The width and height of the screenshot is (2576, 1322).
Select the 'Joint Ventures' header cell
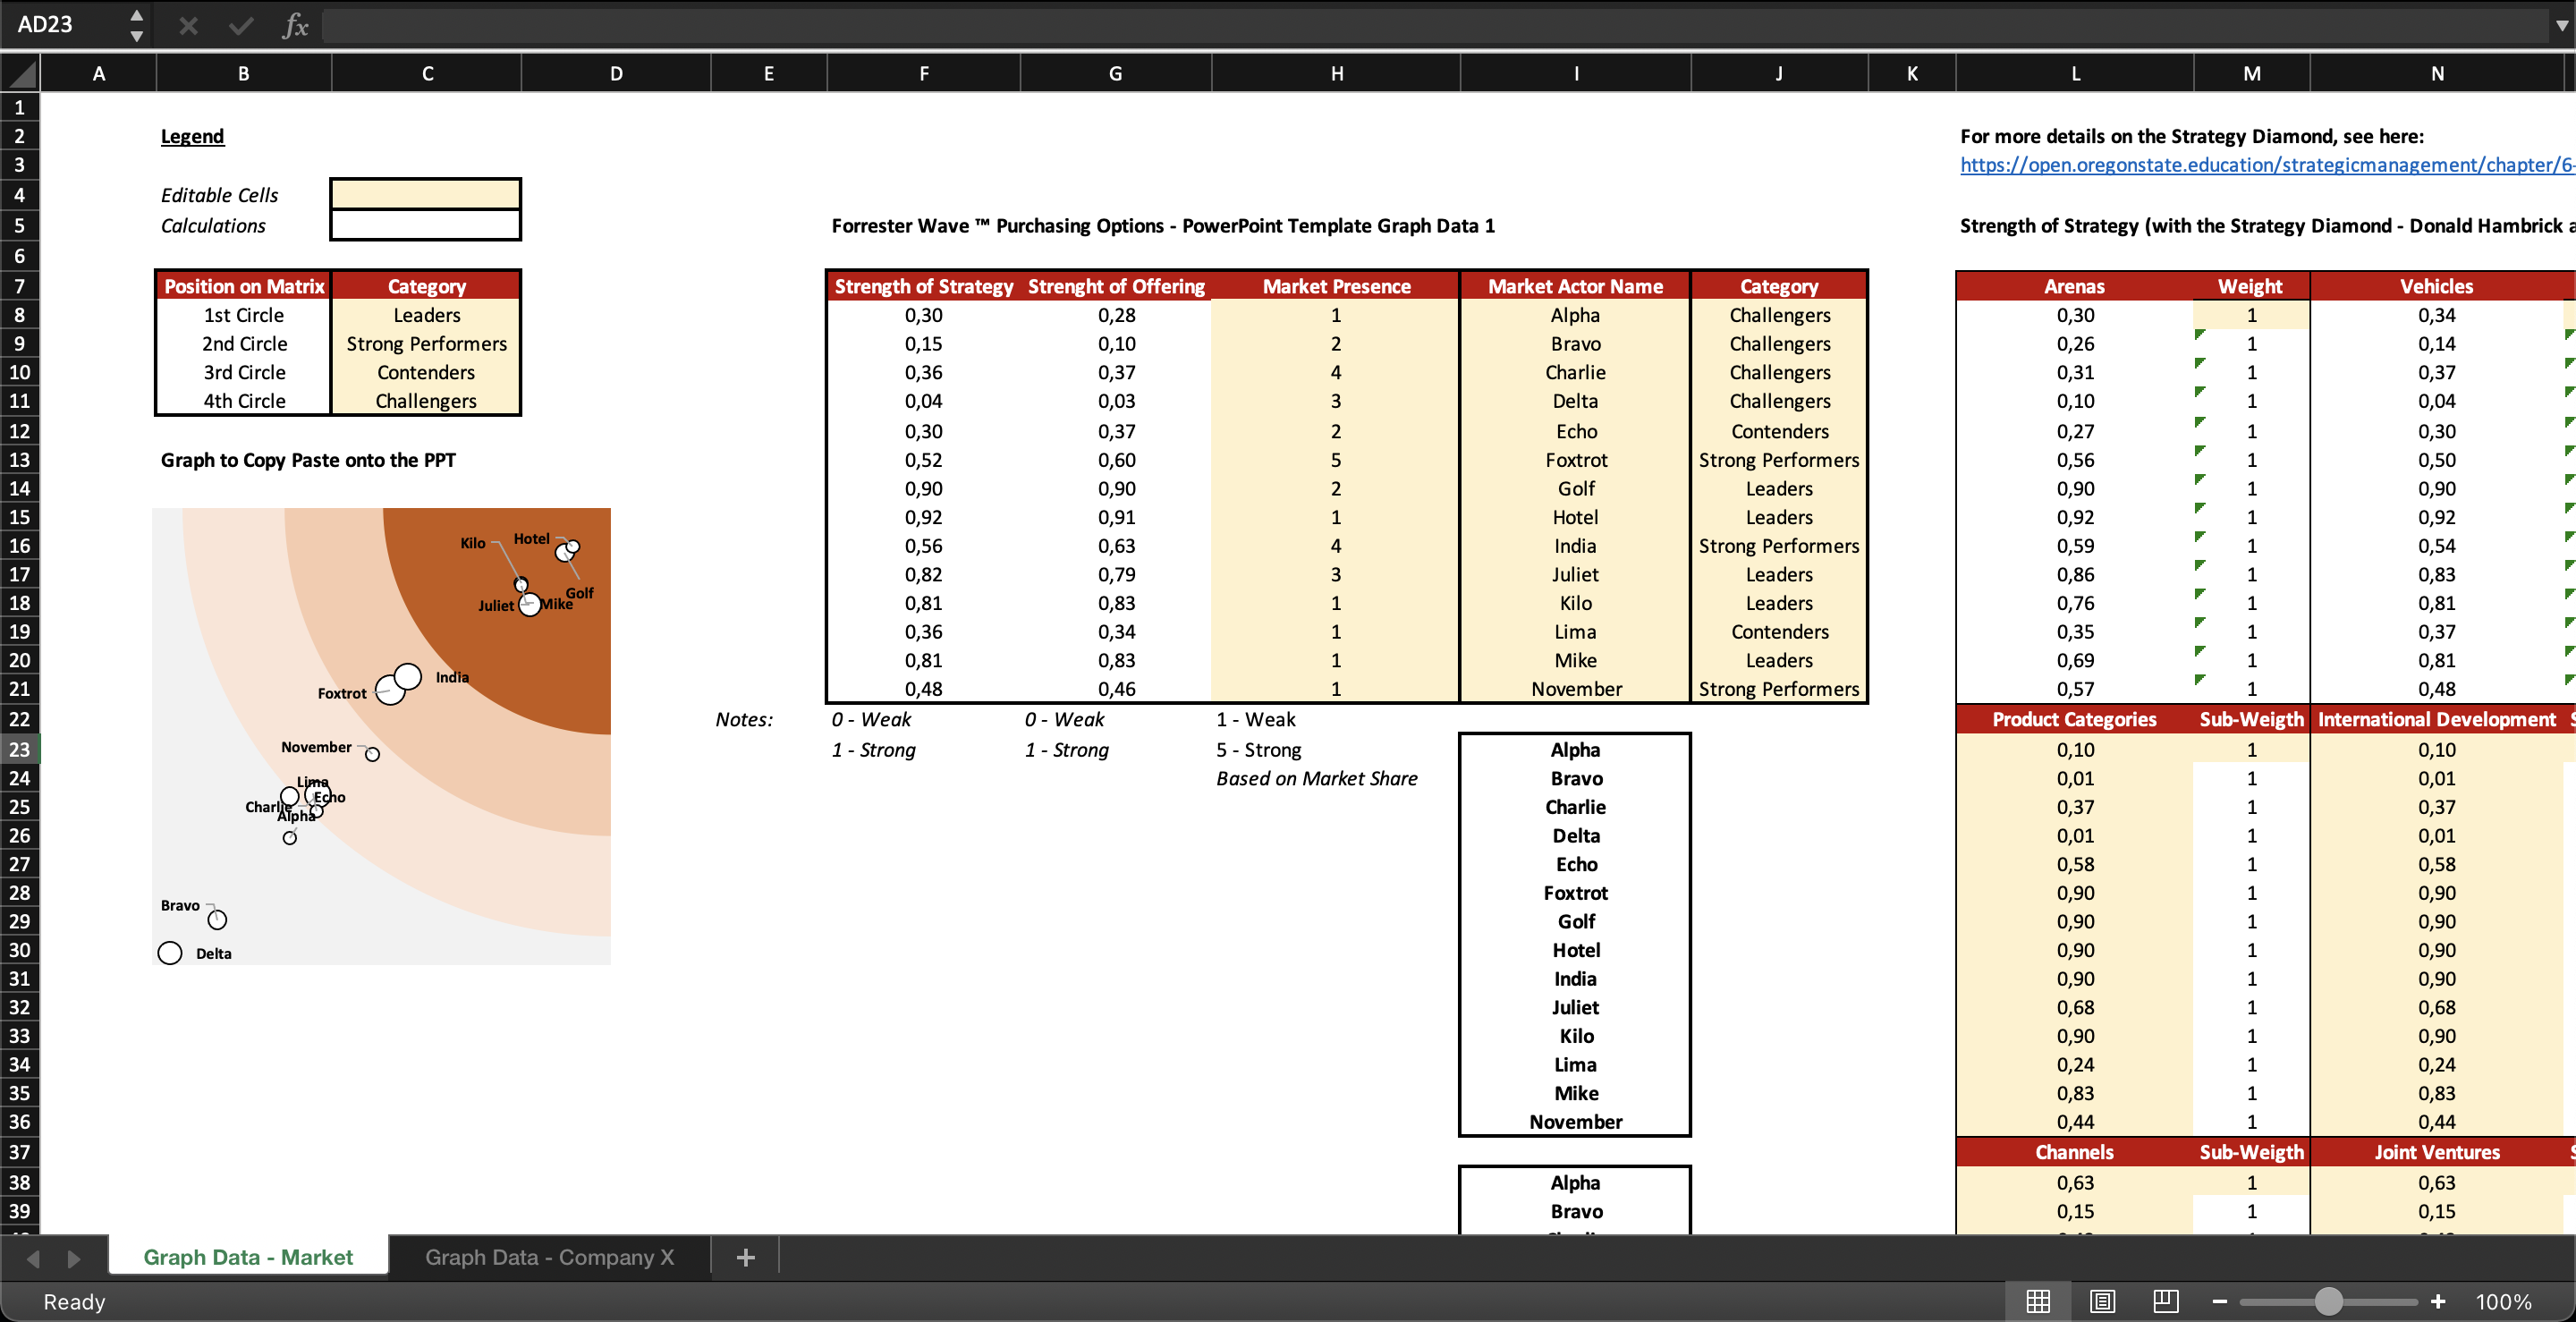coord(2437,1152)
